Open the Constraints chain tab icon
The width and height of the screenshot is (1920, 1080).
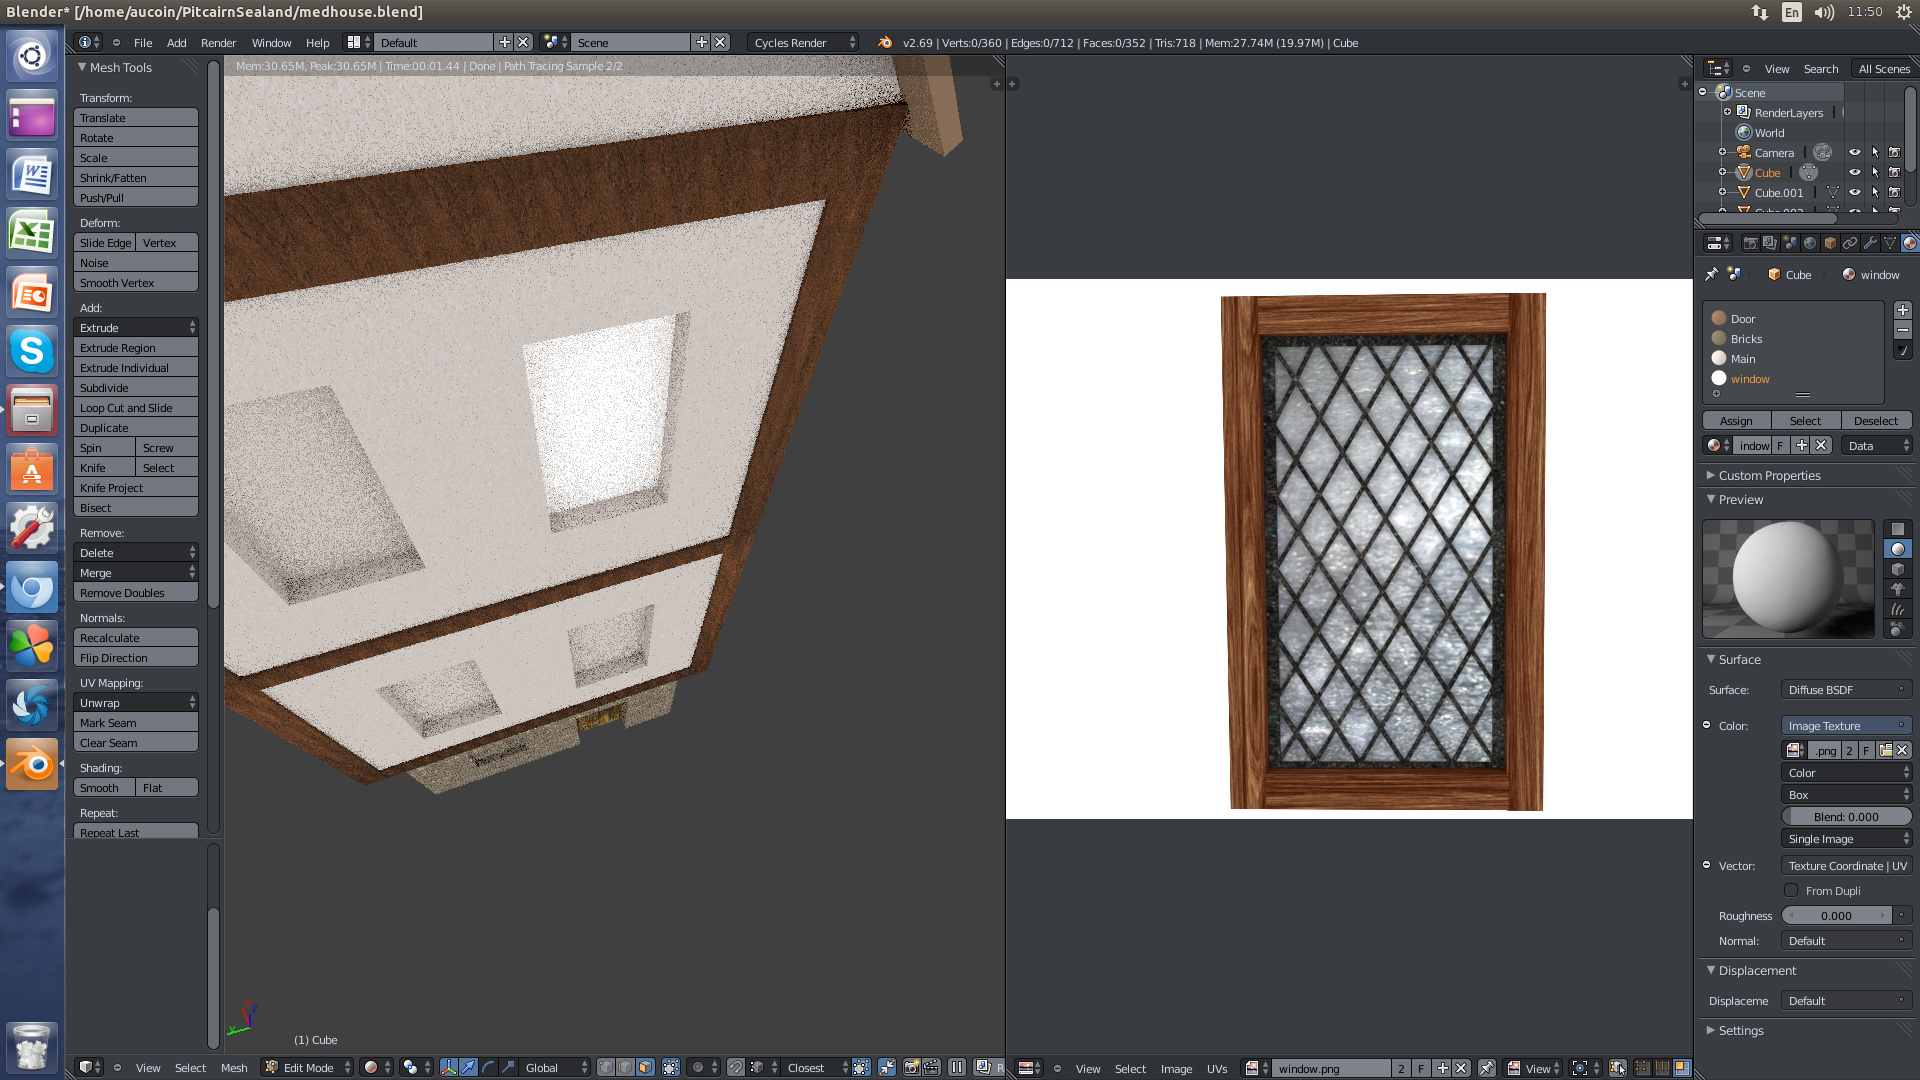[x=1850, y=243]
